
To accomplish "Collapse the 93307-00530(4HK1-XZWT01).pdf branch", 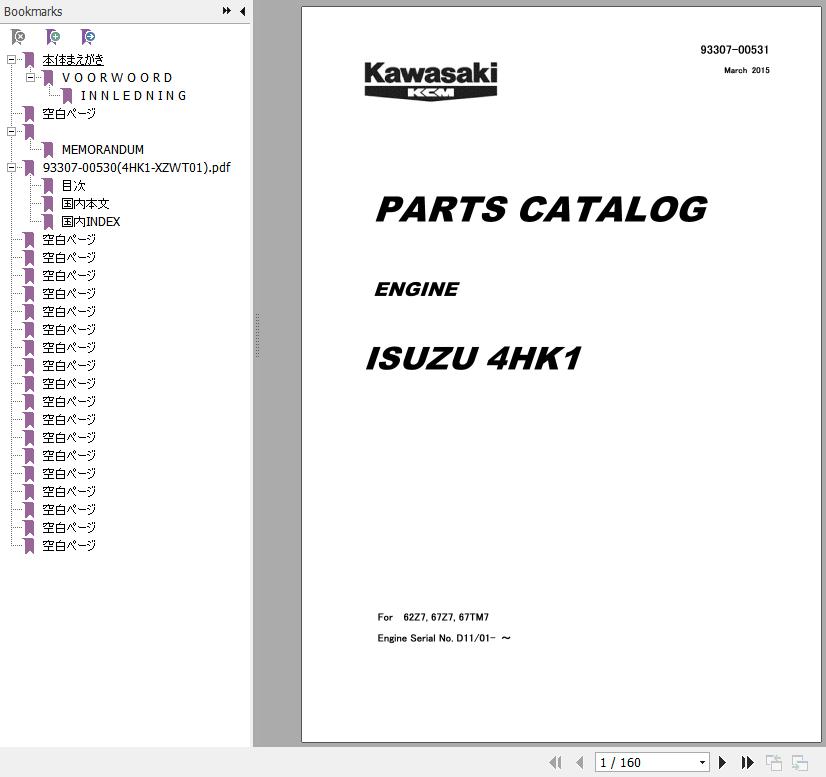I will [x=11, y=168].
